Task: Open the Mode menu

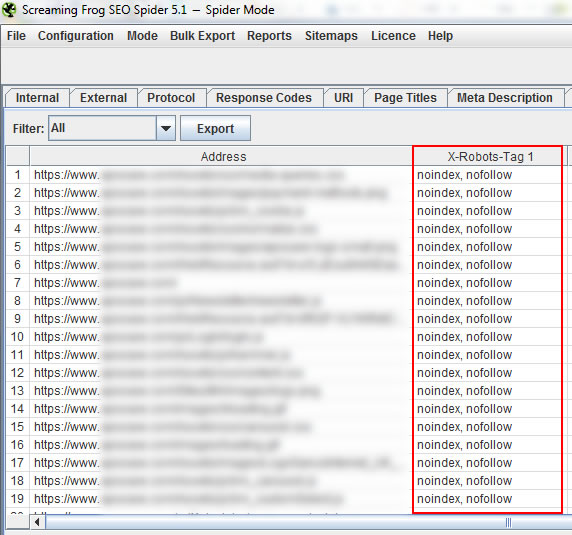Action: pos(142,36)
